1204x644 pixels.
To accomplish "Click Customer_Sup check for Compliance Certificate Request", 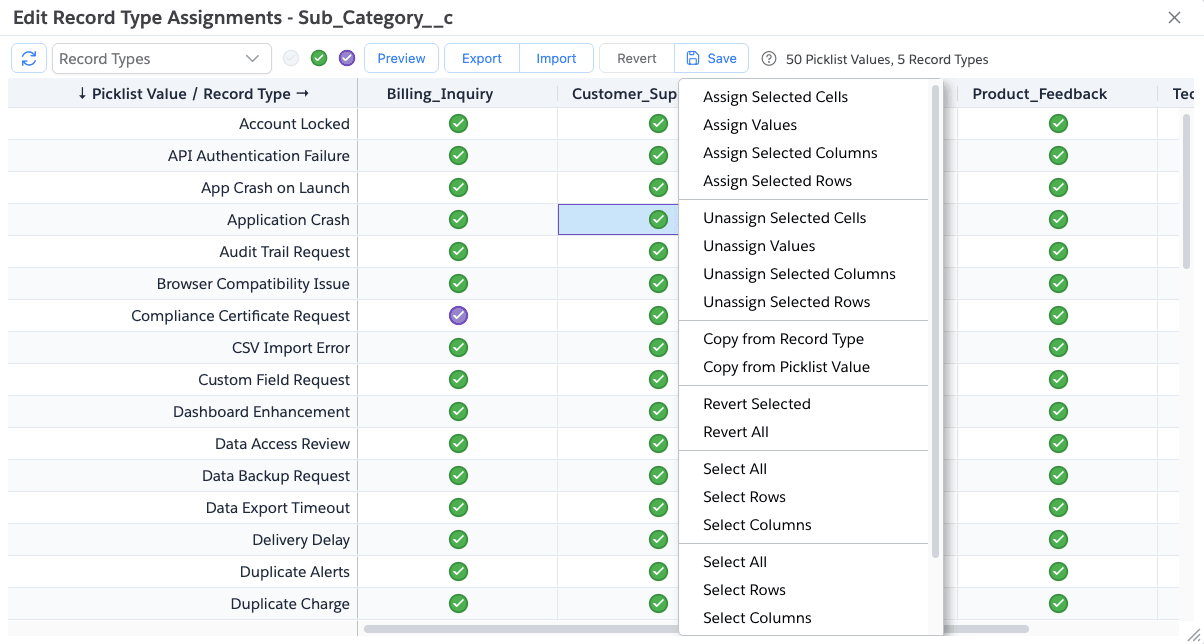I will point(658,316).
